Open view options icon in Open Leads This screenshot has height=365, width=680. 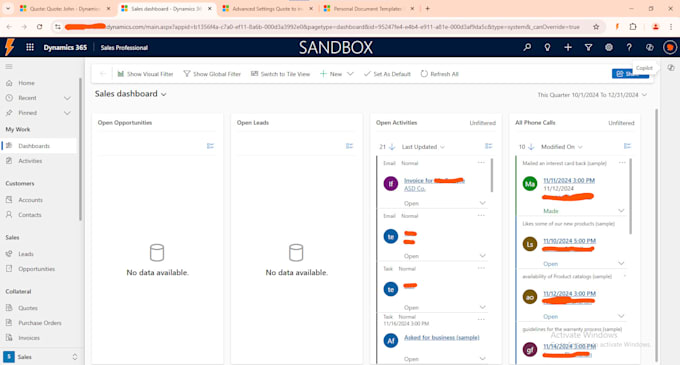point(350,146)
